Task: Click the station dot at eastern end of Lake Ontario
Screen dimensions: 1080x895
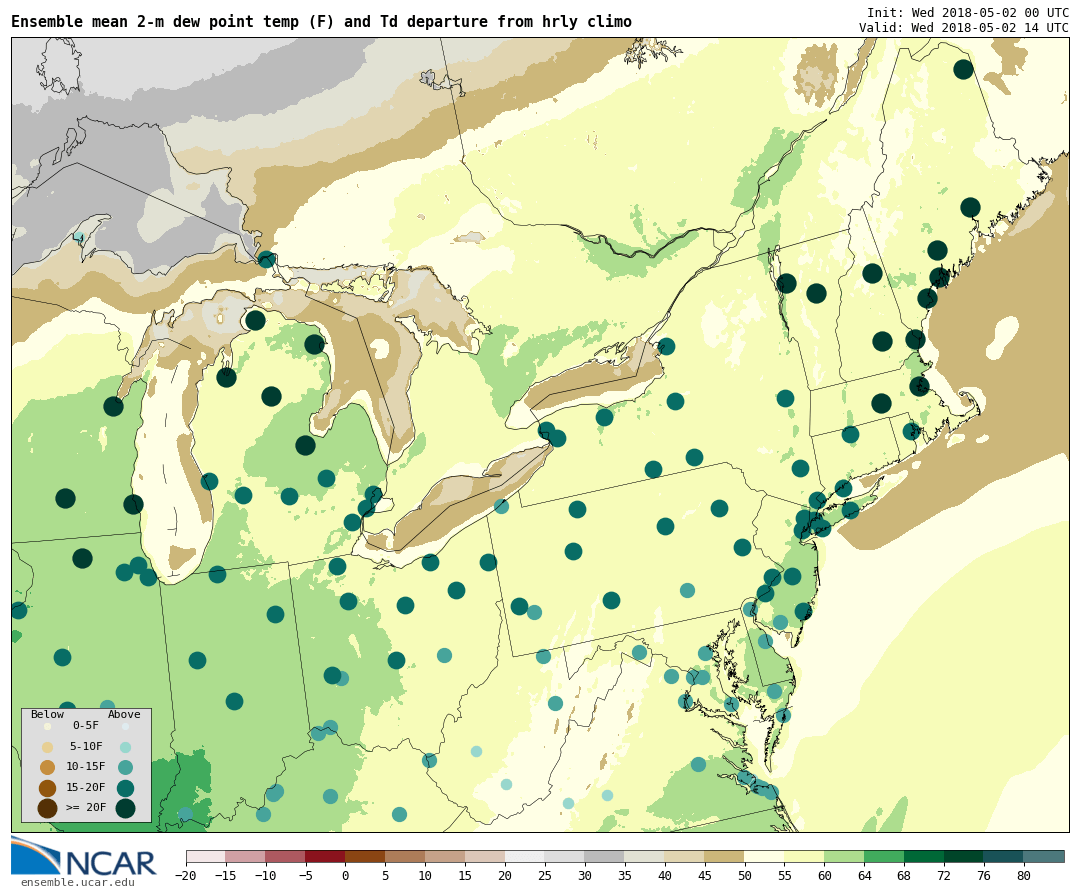Action: click(665, 346)
